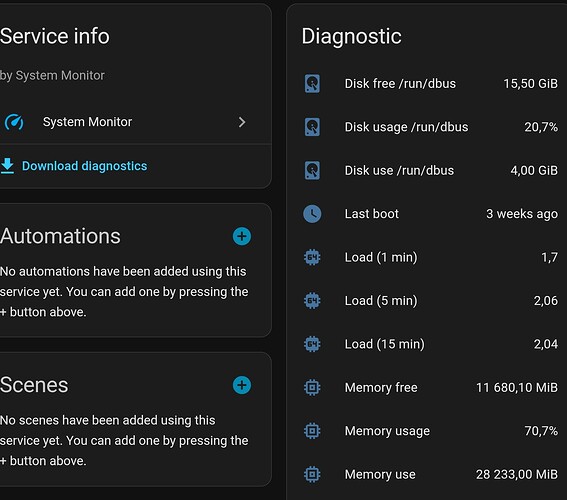Viewport: 567px width, 500px height.
Task: Click the Memory usage chip icon
Action: point(312,431)
